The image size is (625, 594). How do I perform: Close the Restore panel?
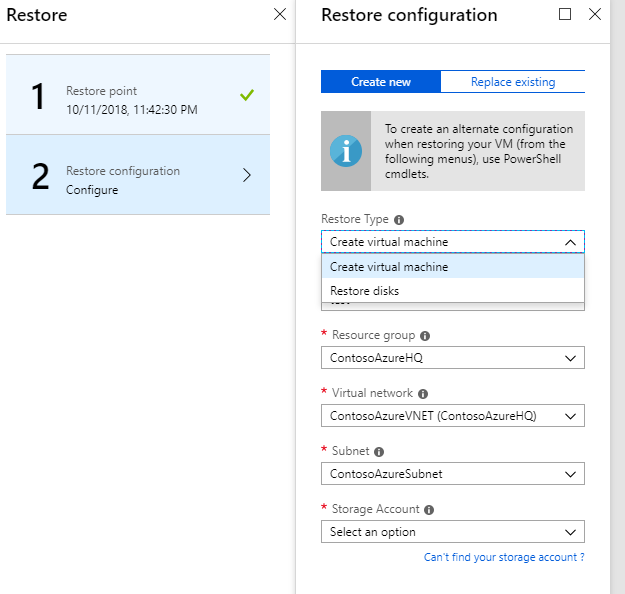(280, 14)
